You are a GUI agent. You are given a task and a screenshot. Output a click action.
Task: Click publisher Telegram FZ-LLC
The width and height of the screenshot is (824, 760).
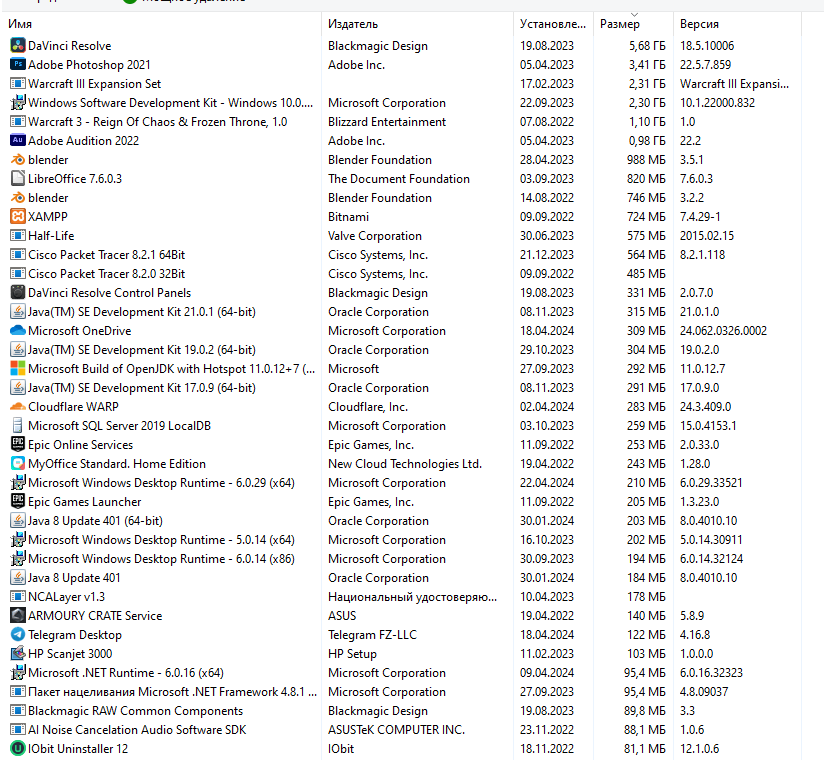tap(372, 634)
